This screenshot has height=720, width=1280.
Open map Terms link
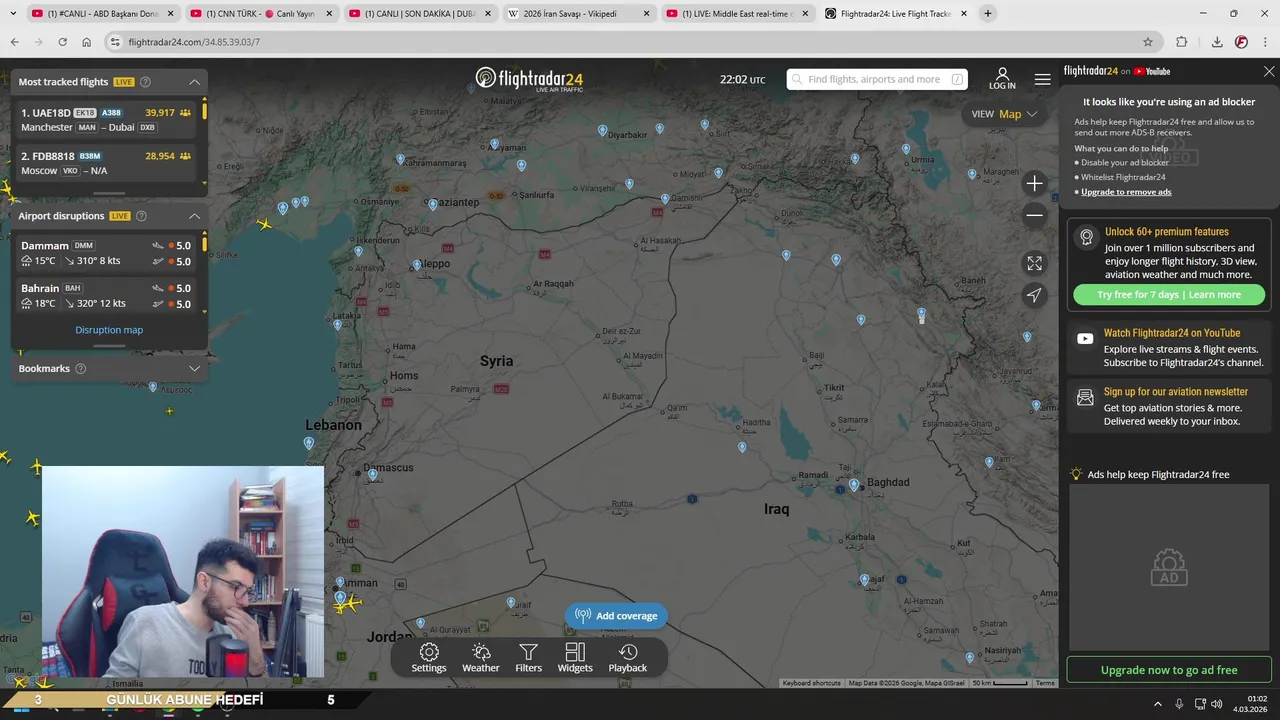point(1045,683)
